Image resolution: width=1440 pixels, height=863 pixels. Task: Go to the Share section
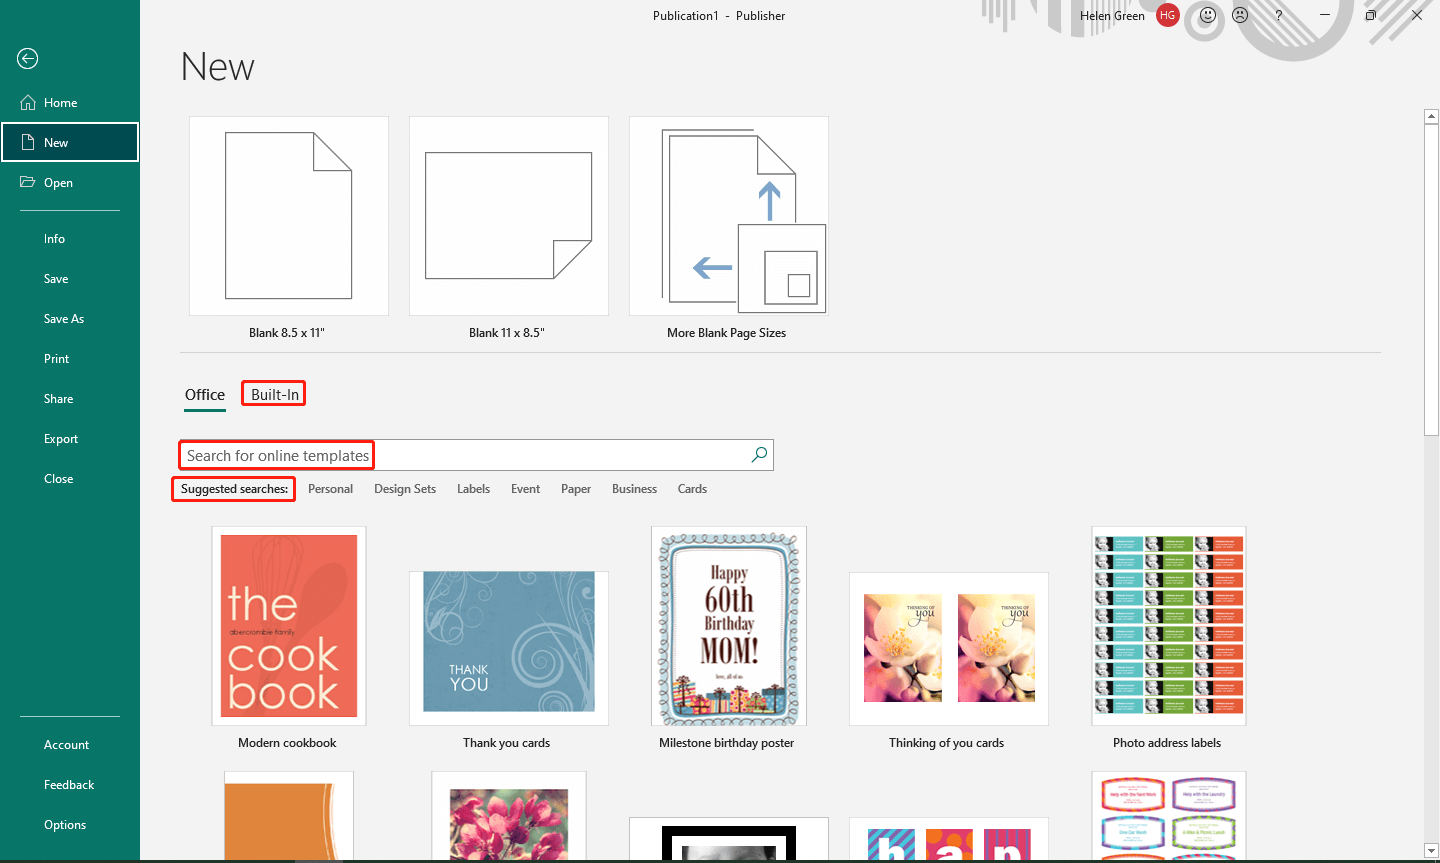[59, 399]
